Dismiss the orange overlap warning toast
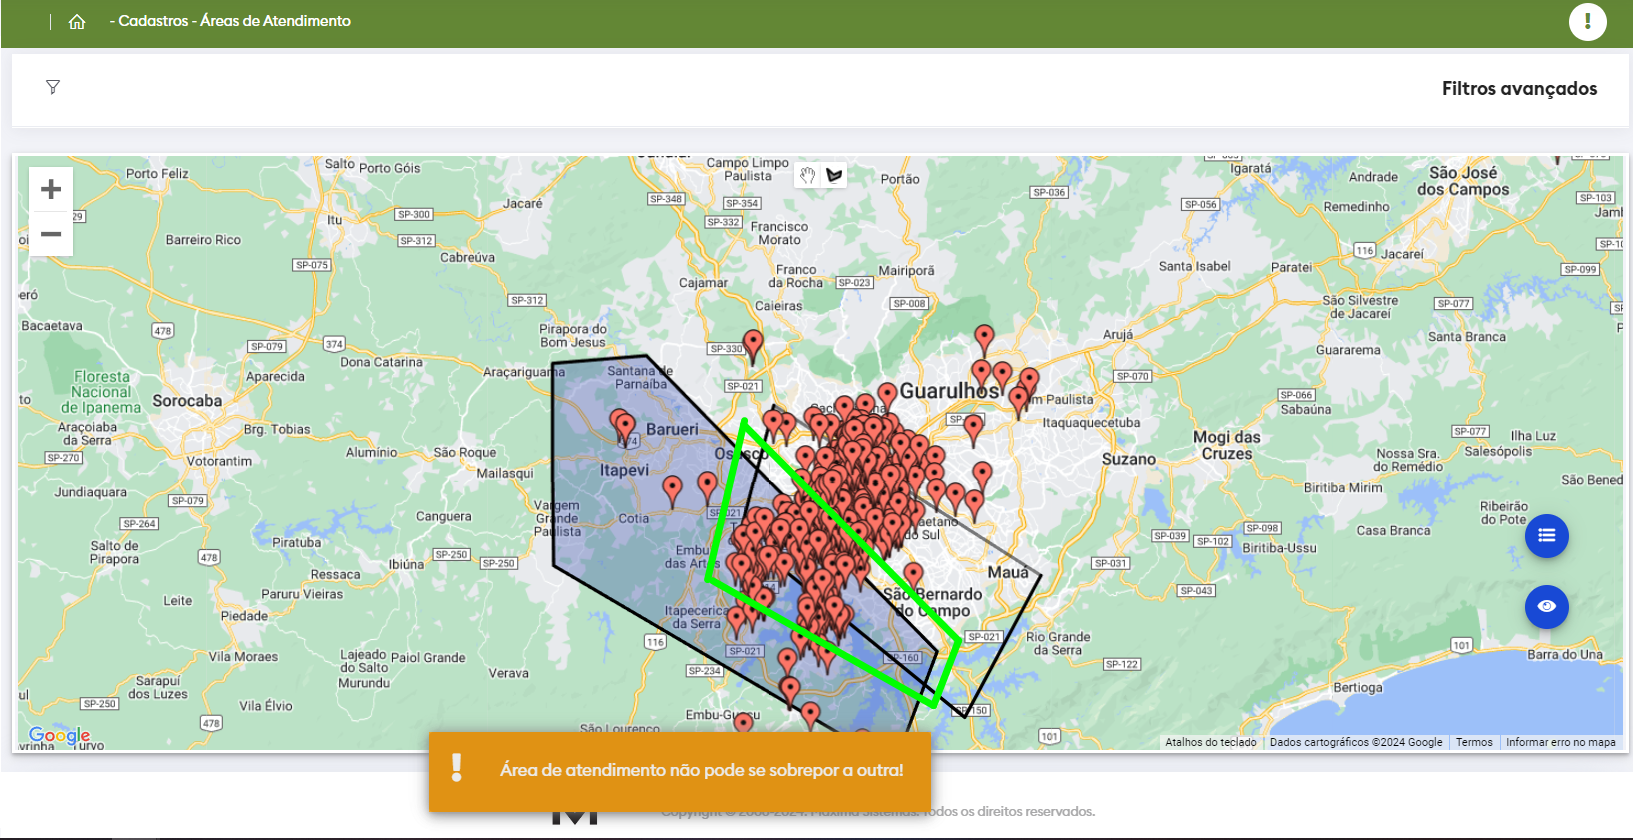This screenshot has height=840, width=1633. pos(680,770)
